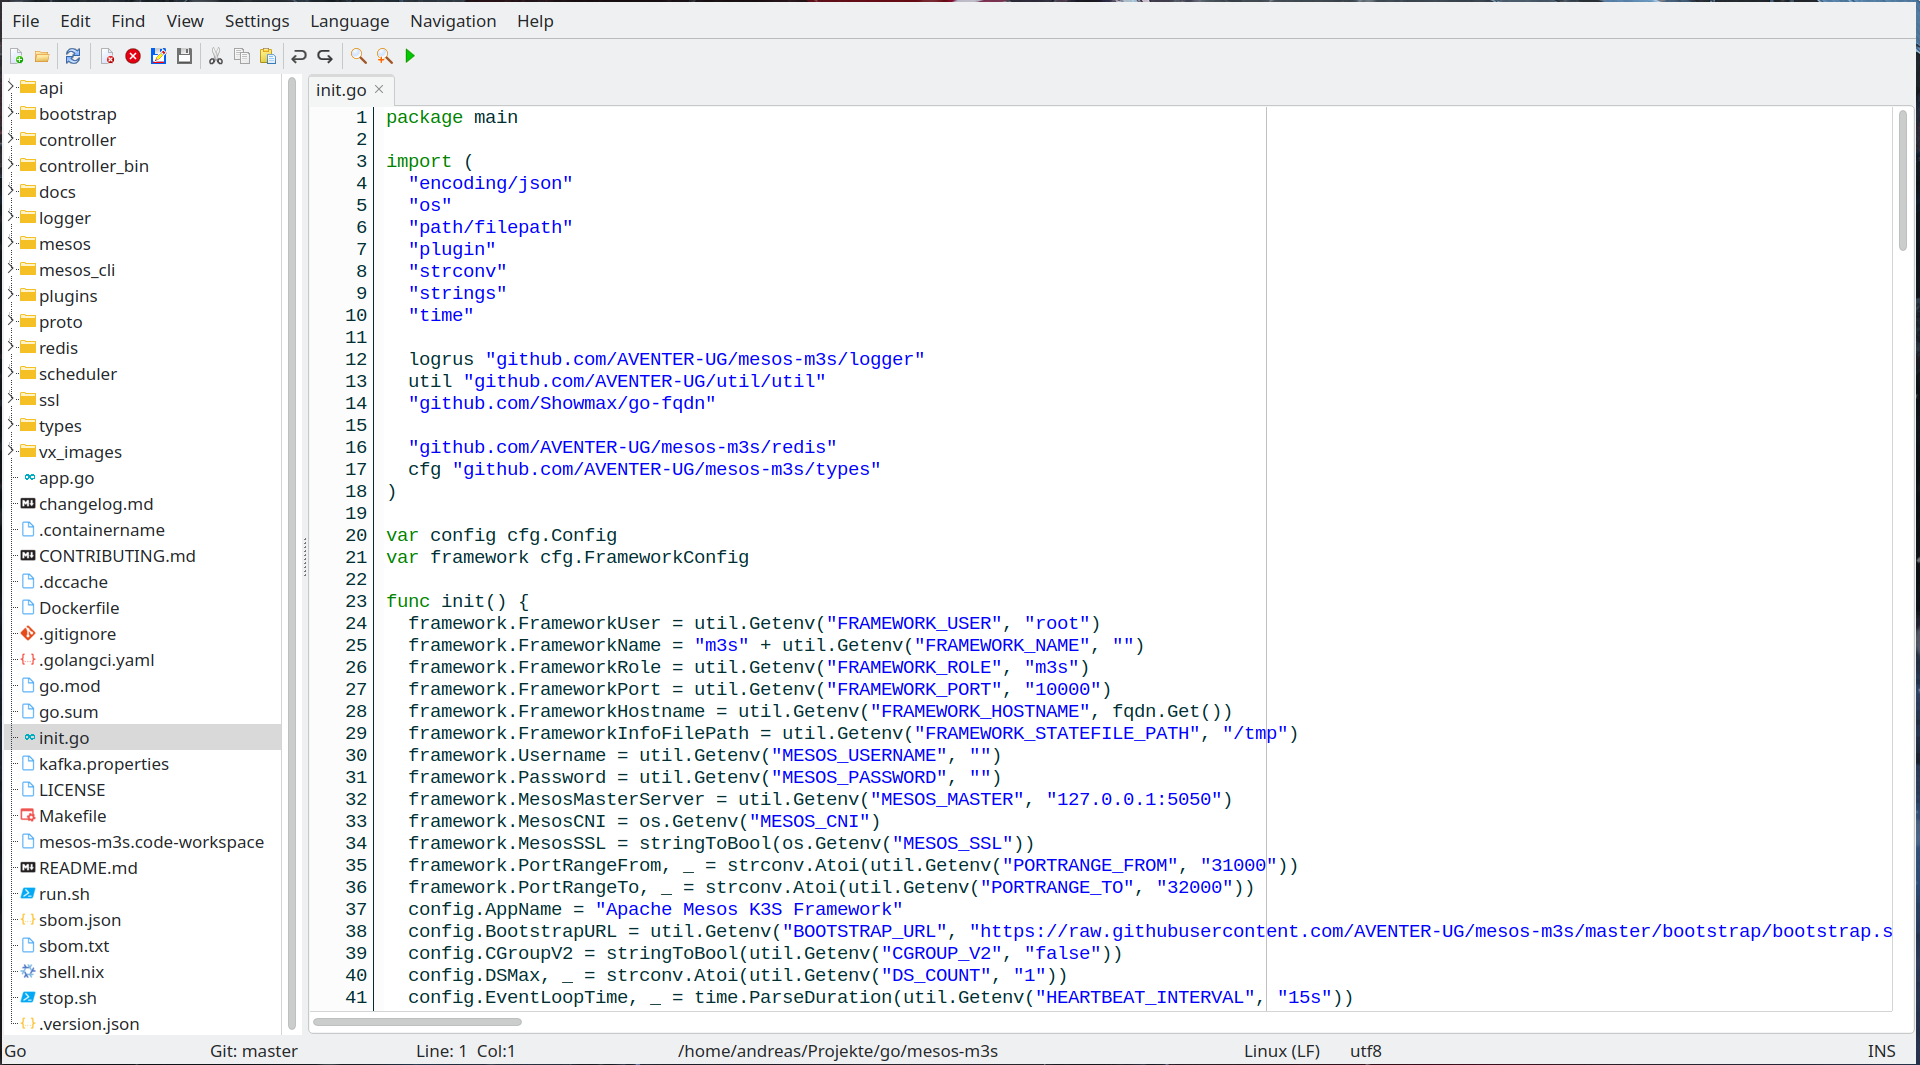Open the Find menu
This screenshot has height=1065, width=1920.
tap(128, 21)
